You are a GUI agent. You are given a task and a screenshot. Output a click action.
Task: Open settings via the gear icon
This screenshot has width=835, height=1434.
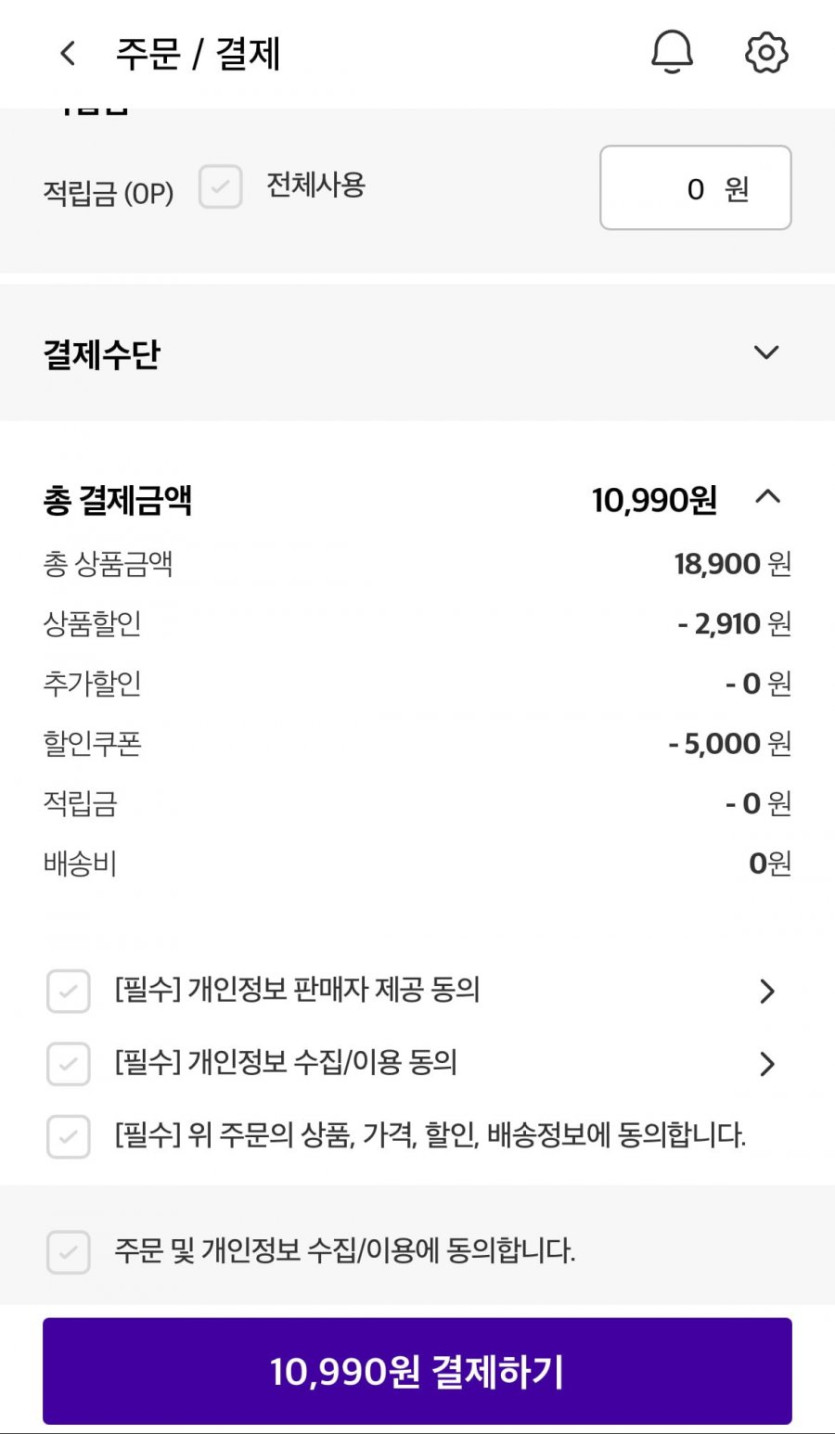[x=767, y=52]
